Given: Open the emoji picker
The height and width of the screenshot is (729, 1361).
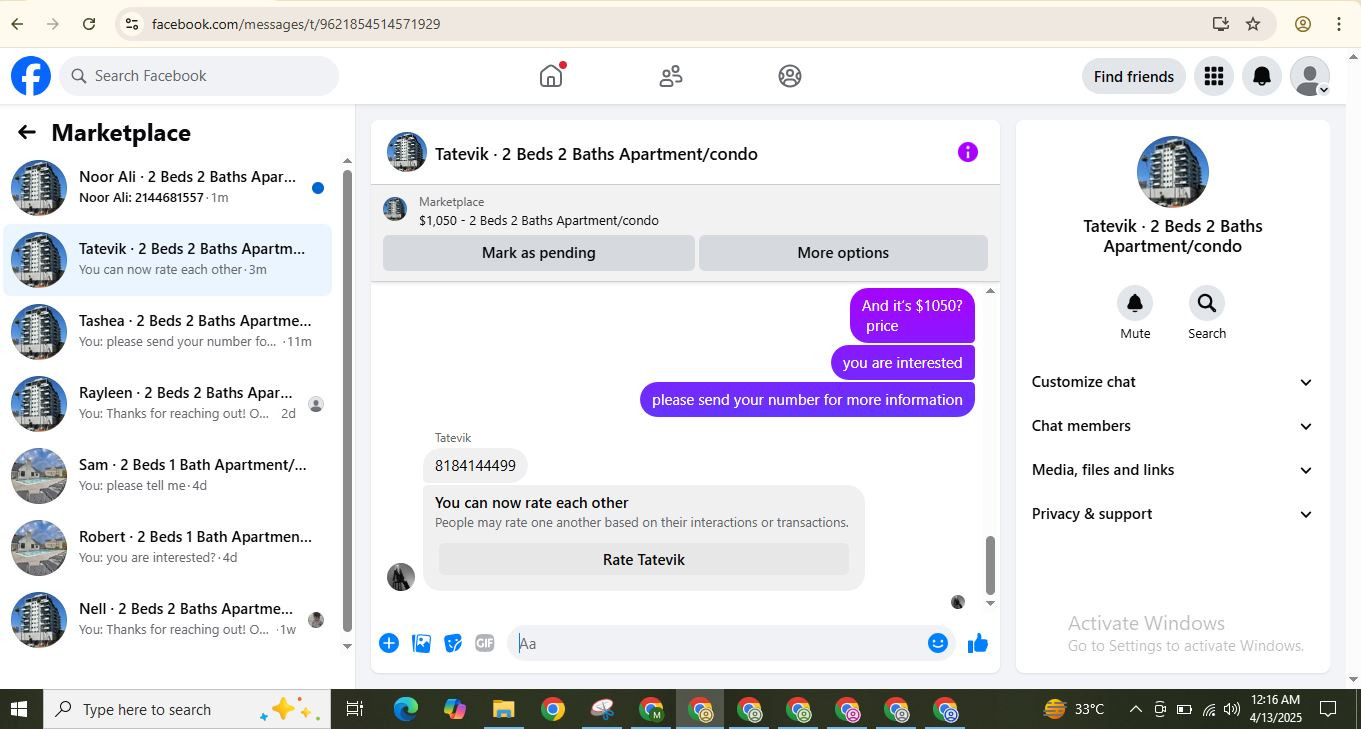Looking at the screenshot, I should [938, 644].
